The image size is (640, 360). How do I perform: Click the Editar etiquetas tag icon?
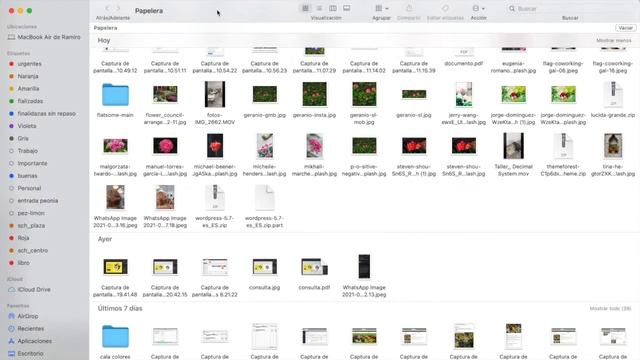pyautogui.click(x=445, y=8)
